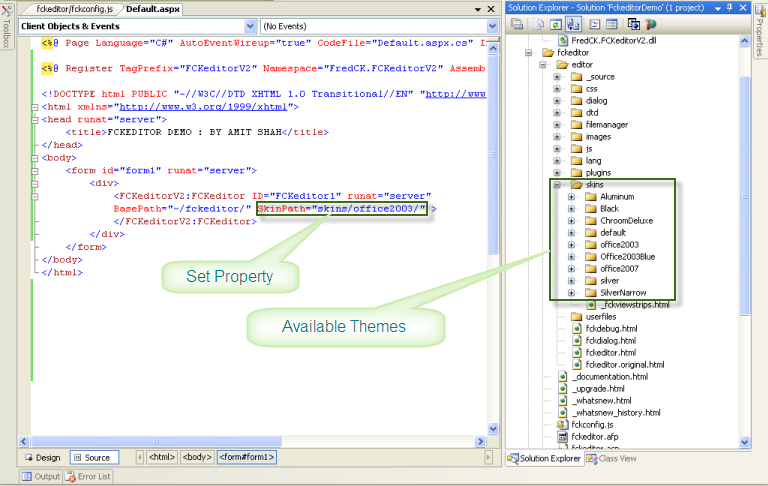
Task: Toggle auto-hide pin on Solution Explorer
Action: pos(730,7)
